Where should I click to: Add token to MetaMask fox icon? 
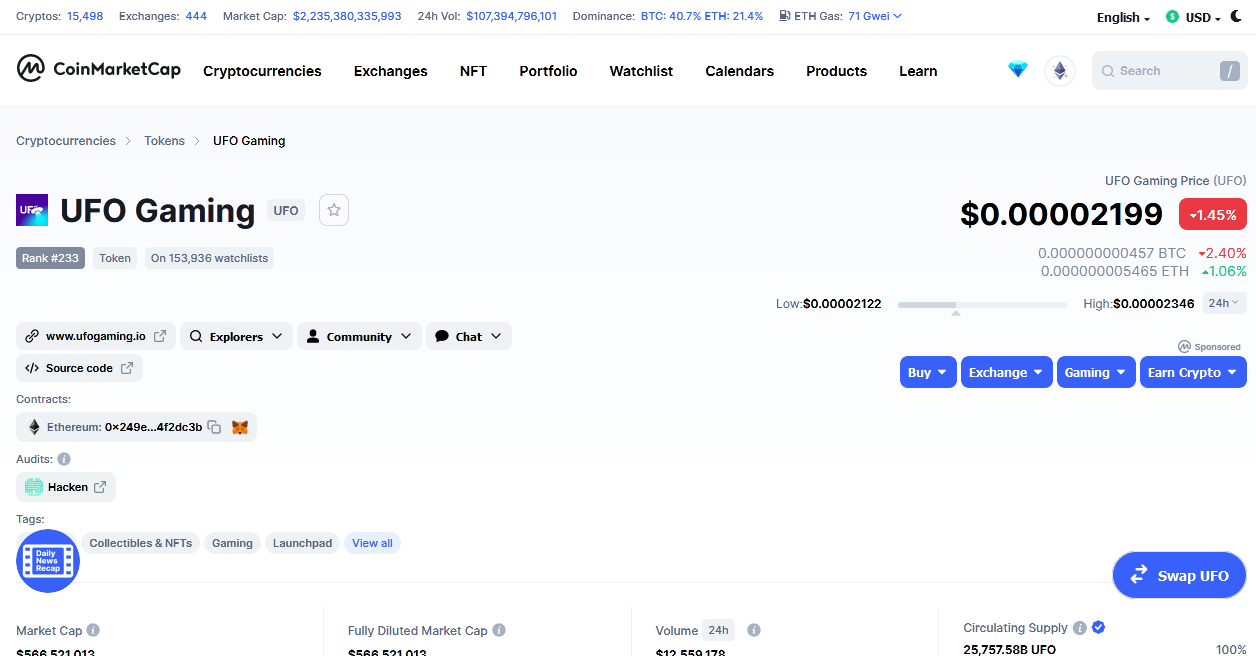240,427
